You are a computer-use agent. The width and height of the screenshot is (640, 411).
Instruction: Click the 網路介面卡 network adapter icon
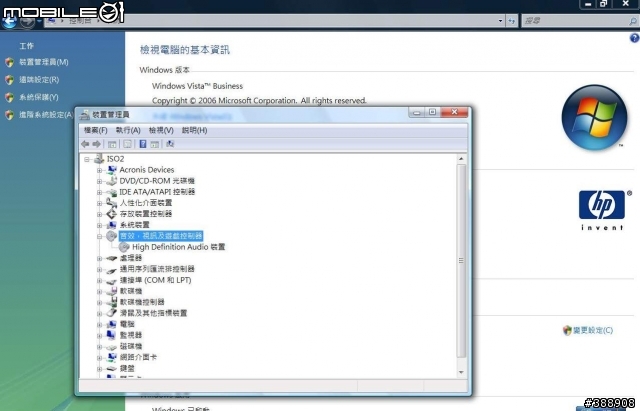[112, 357]
